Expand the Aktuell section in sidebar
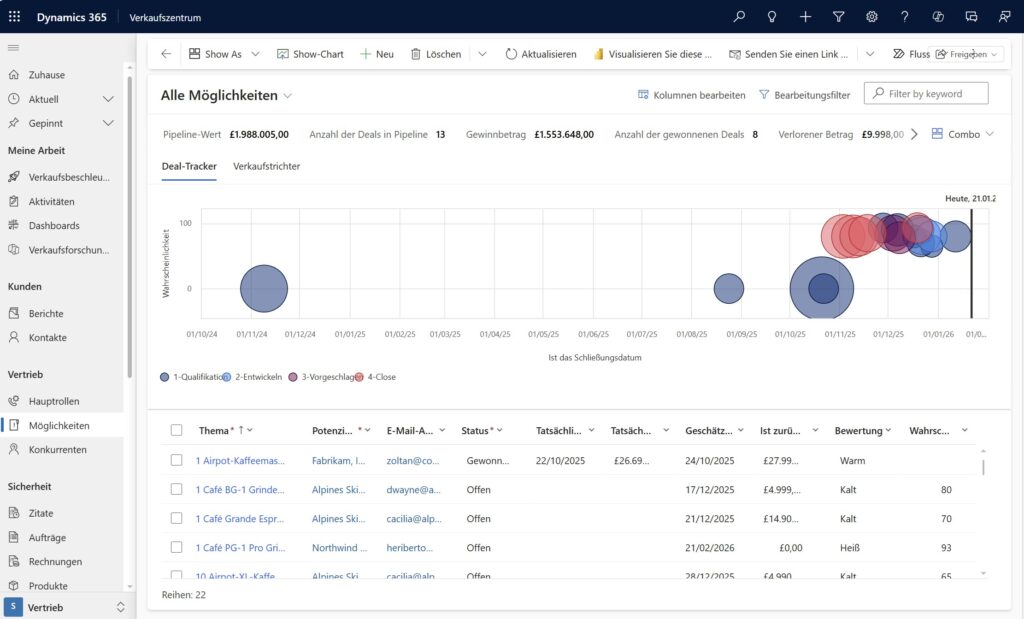The image size is (1024, 619). [x=108, y=99]
